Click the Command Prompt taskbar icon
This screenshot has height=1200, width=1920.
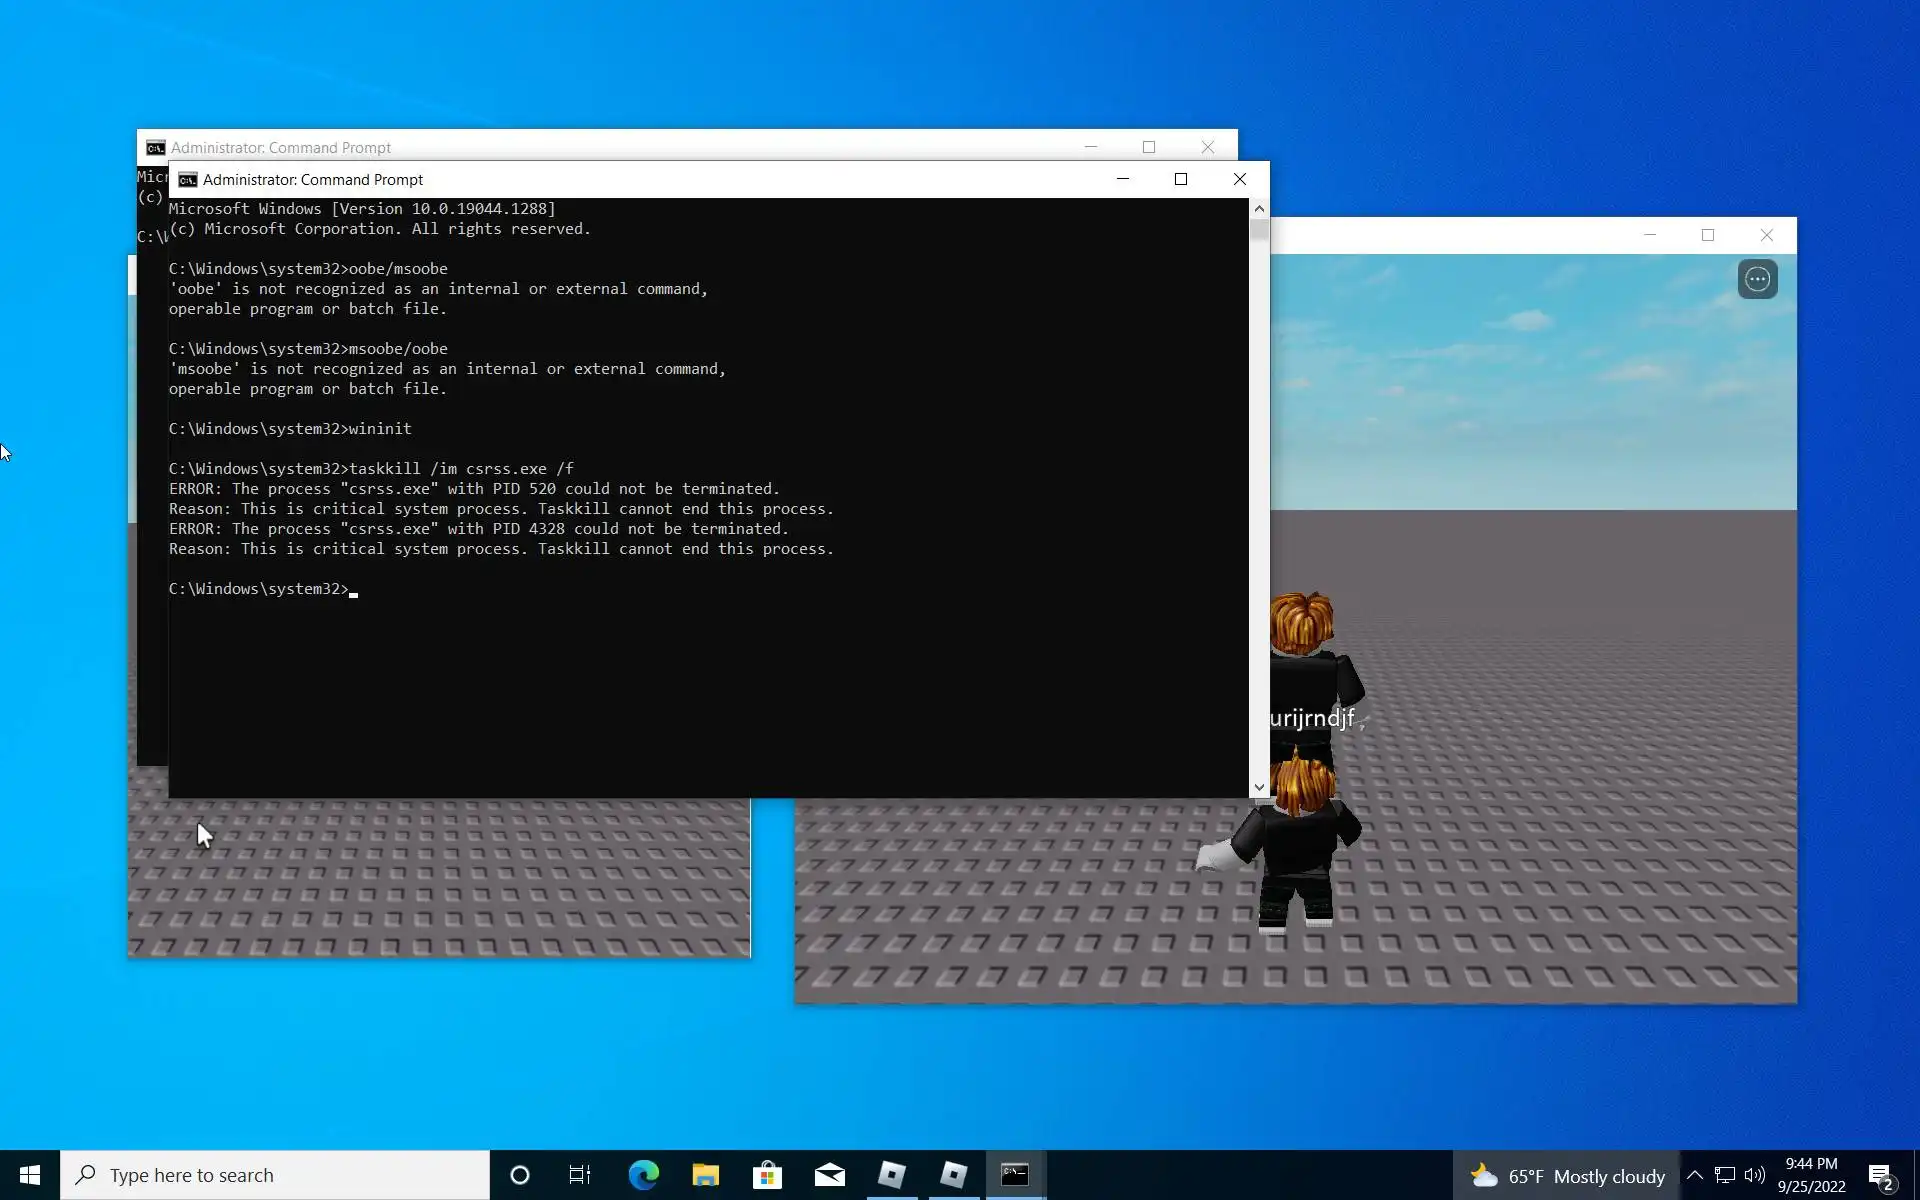[1015, 1175]
